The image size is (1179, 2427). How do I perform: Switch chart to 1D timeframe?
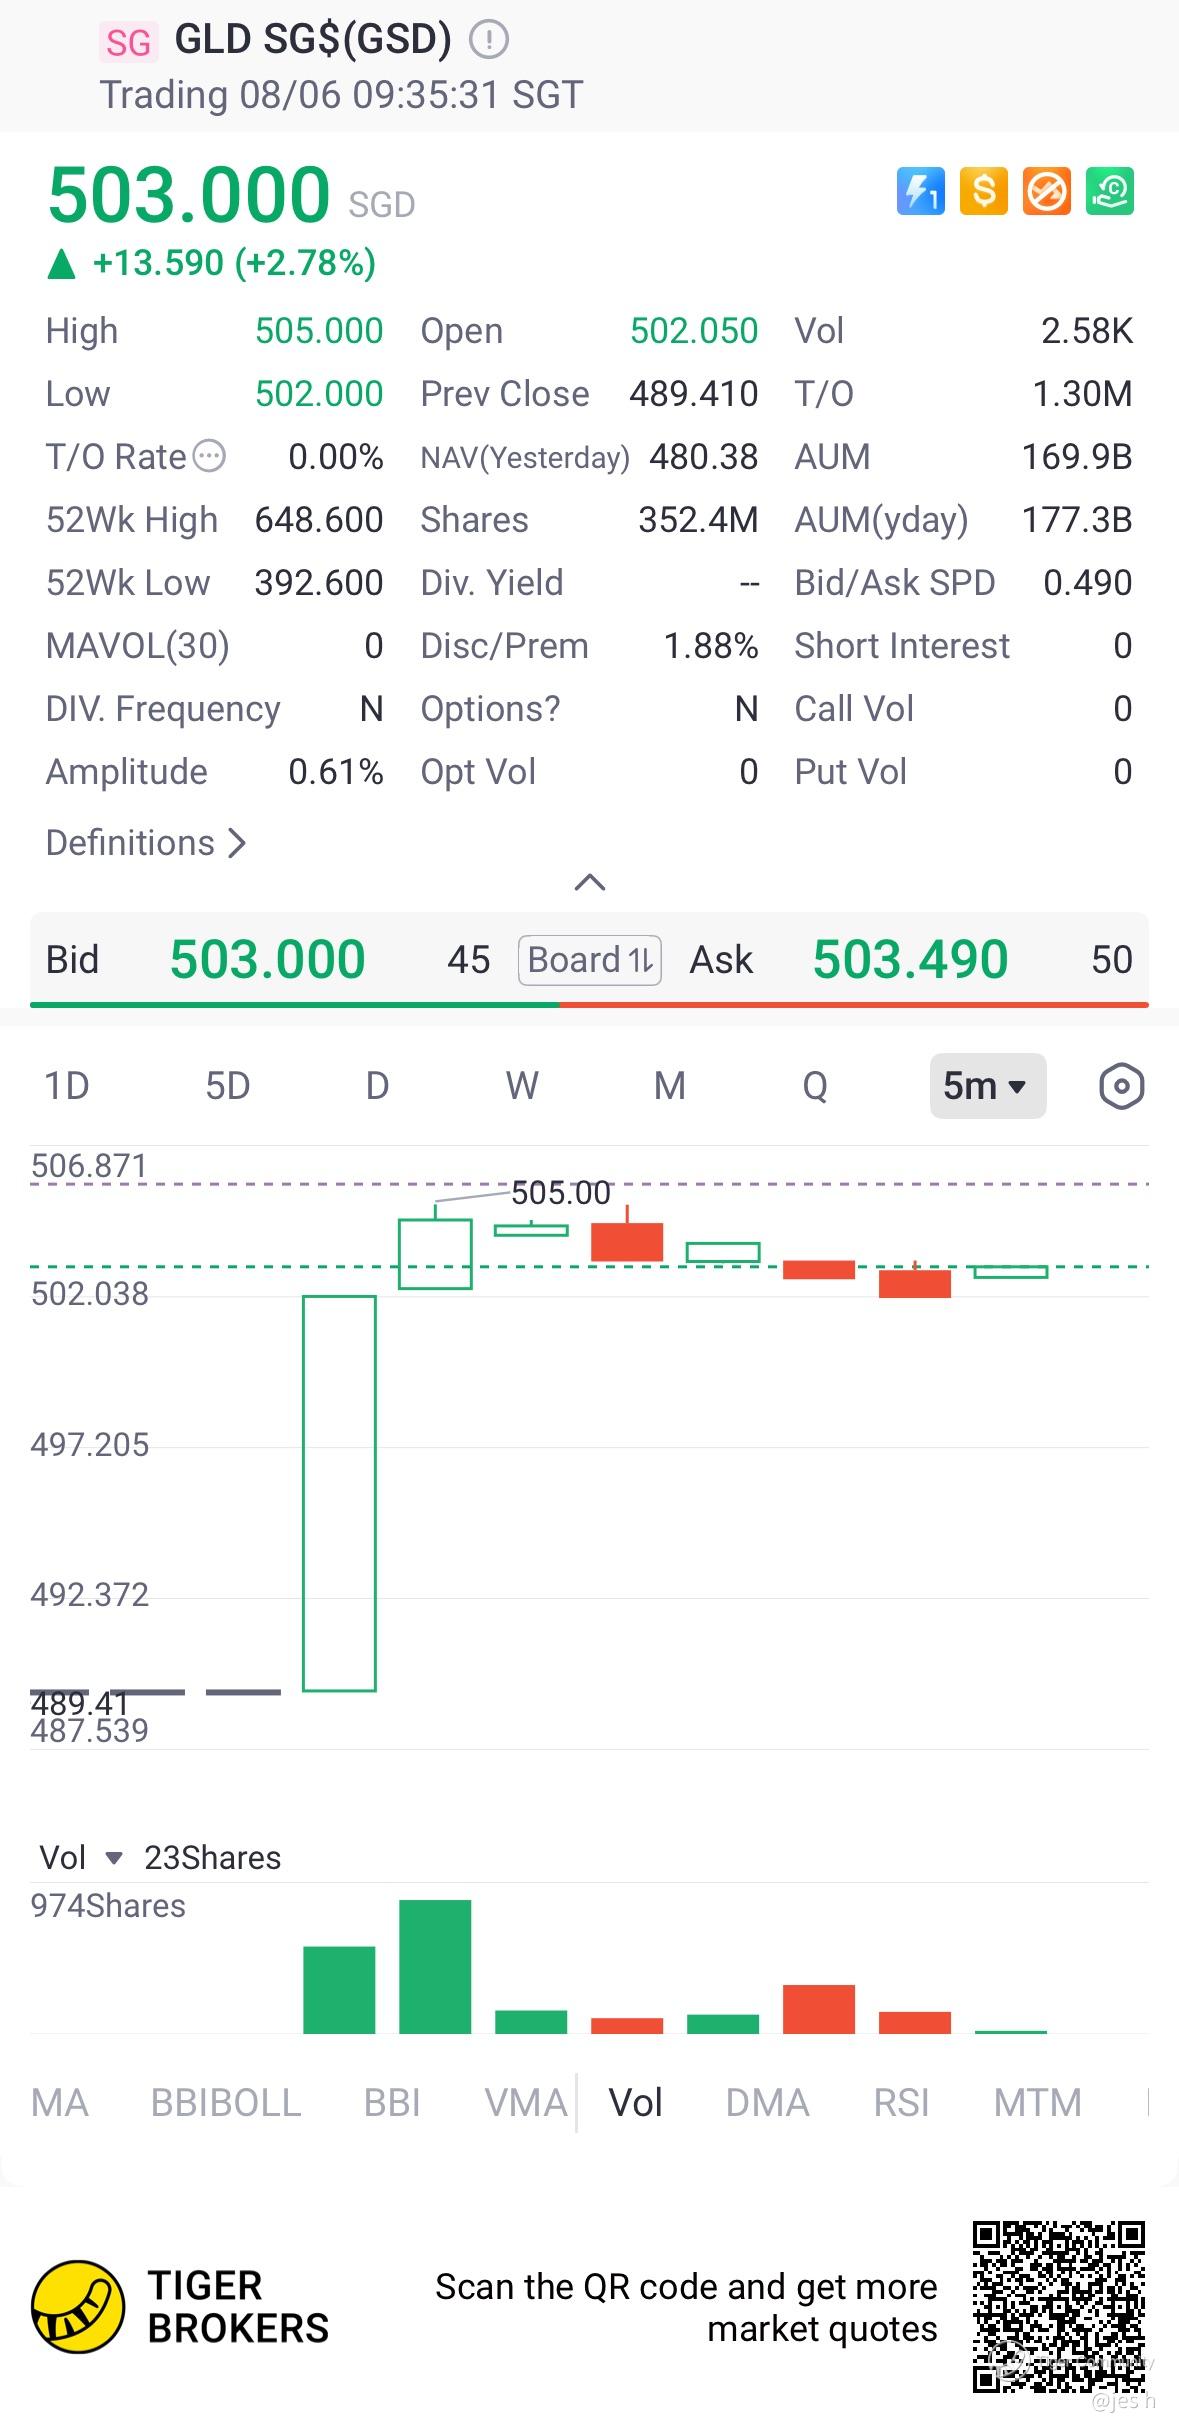(x=67, y=1086)
